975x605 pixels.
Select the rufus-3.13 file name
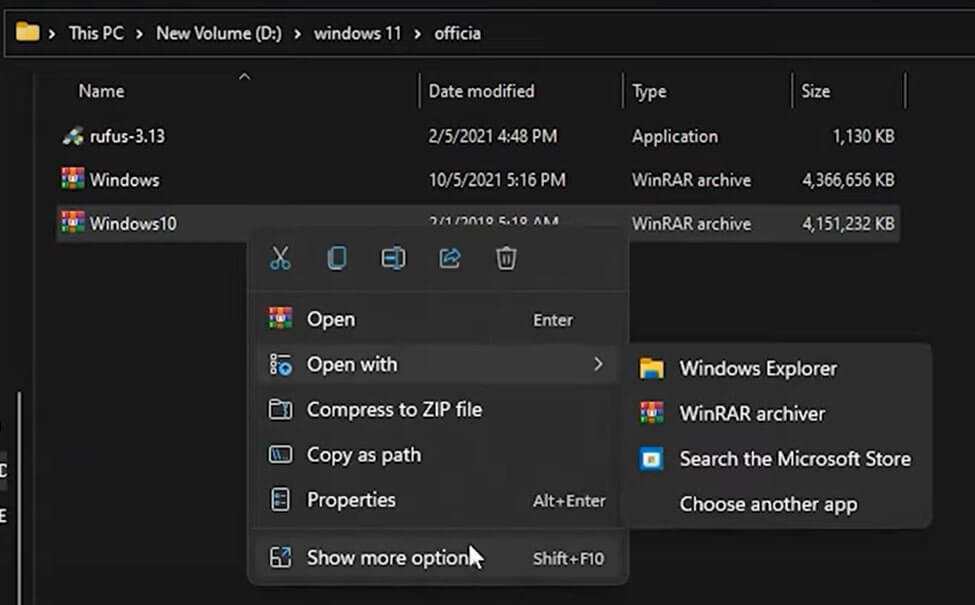(127, 136)
